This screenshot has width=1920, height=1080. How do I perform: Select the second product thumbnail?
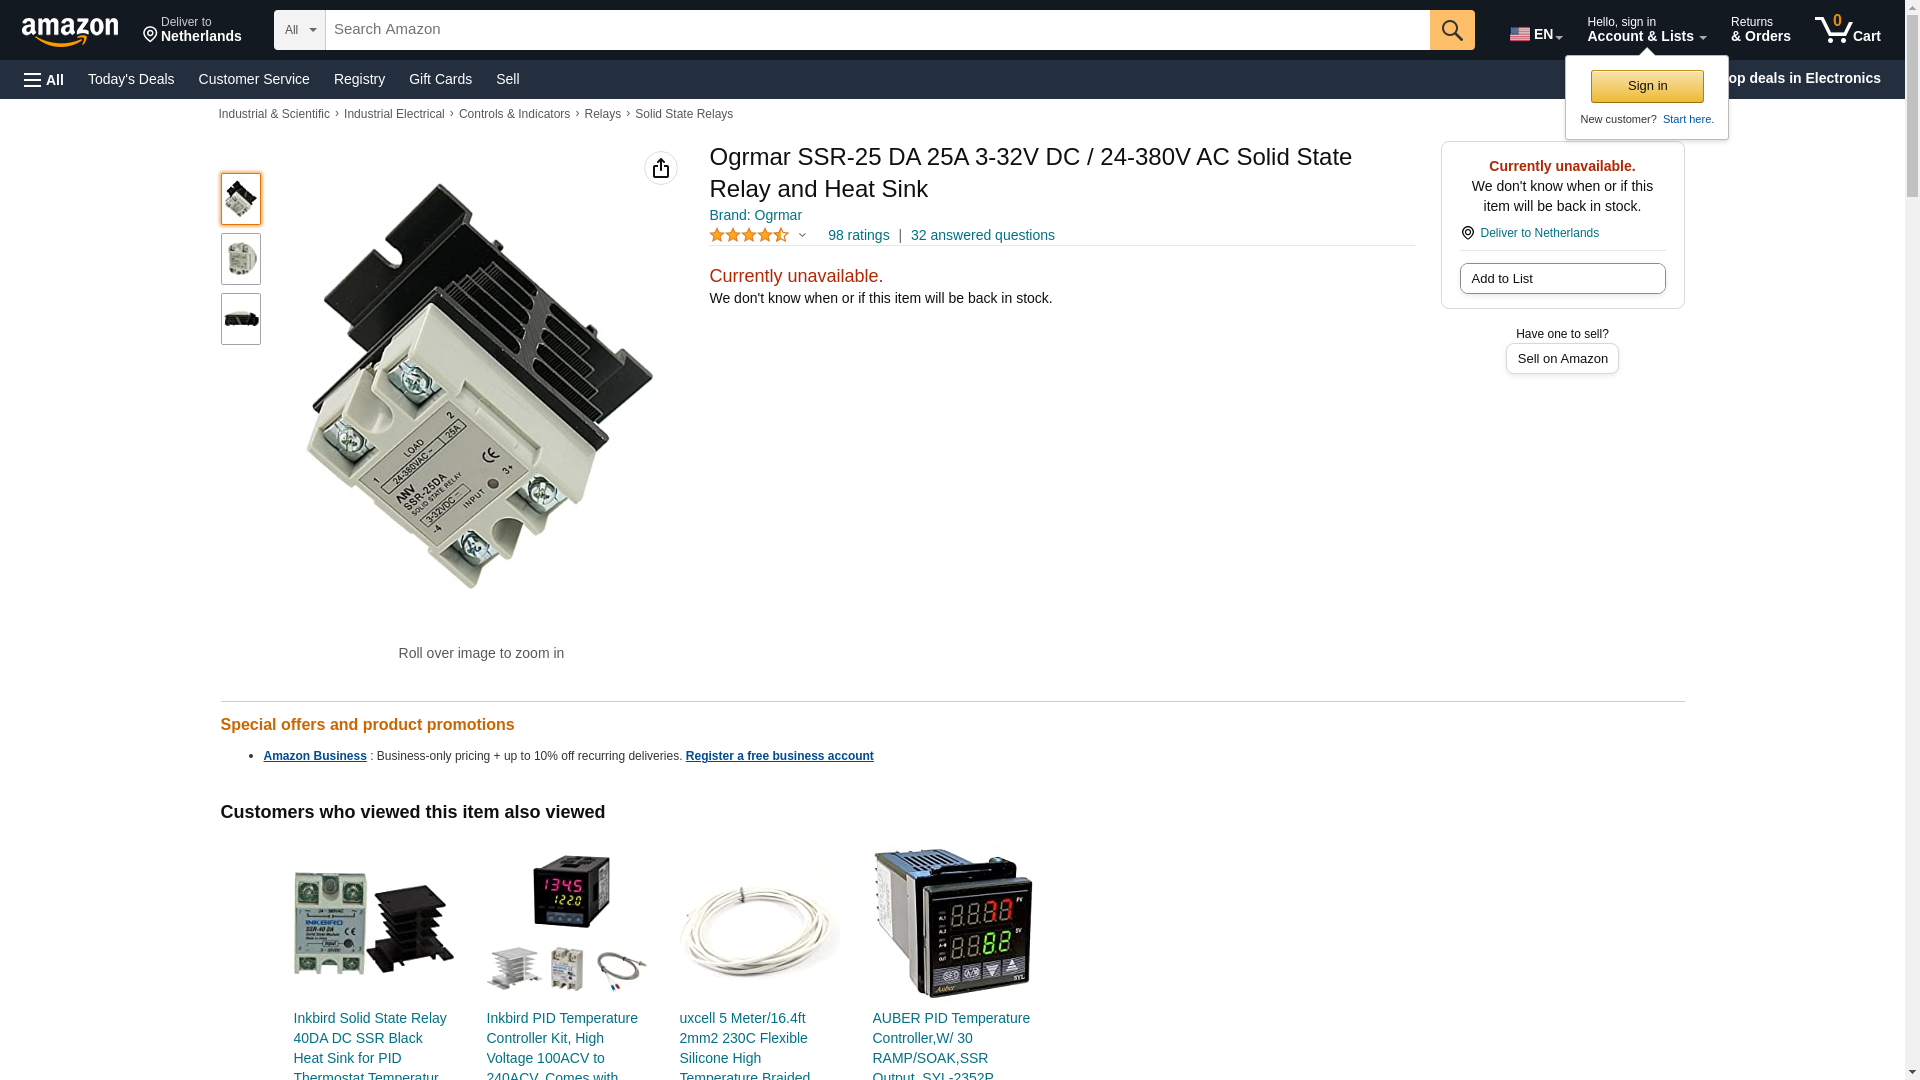(241, 259)
